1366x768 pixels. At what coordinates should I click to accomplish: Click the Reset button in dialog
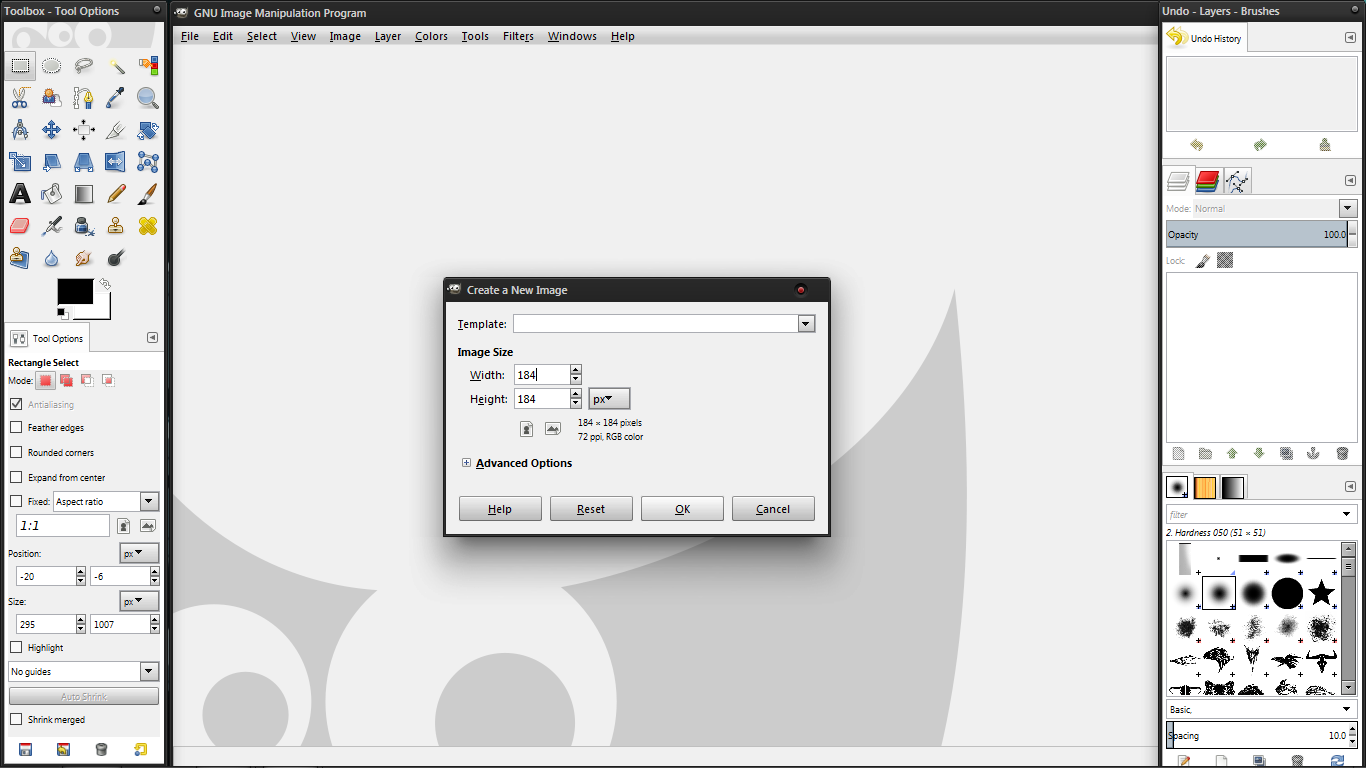point(591,509)
